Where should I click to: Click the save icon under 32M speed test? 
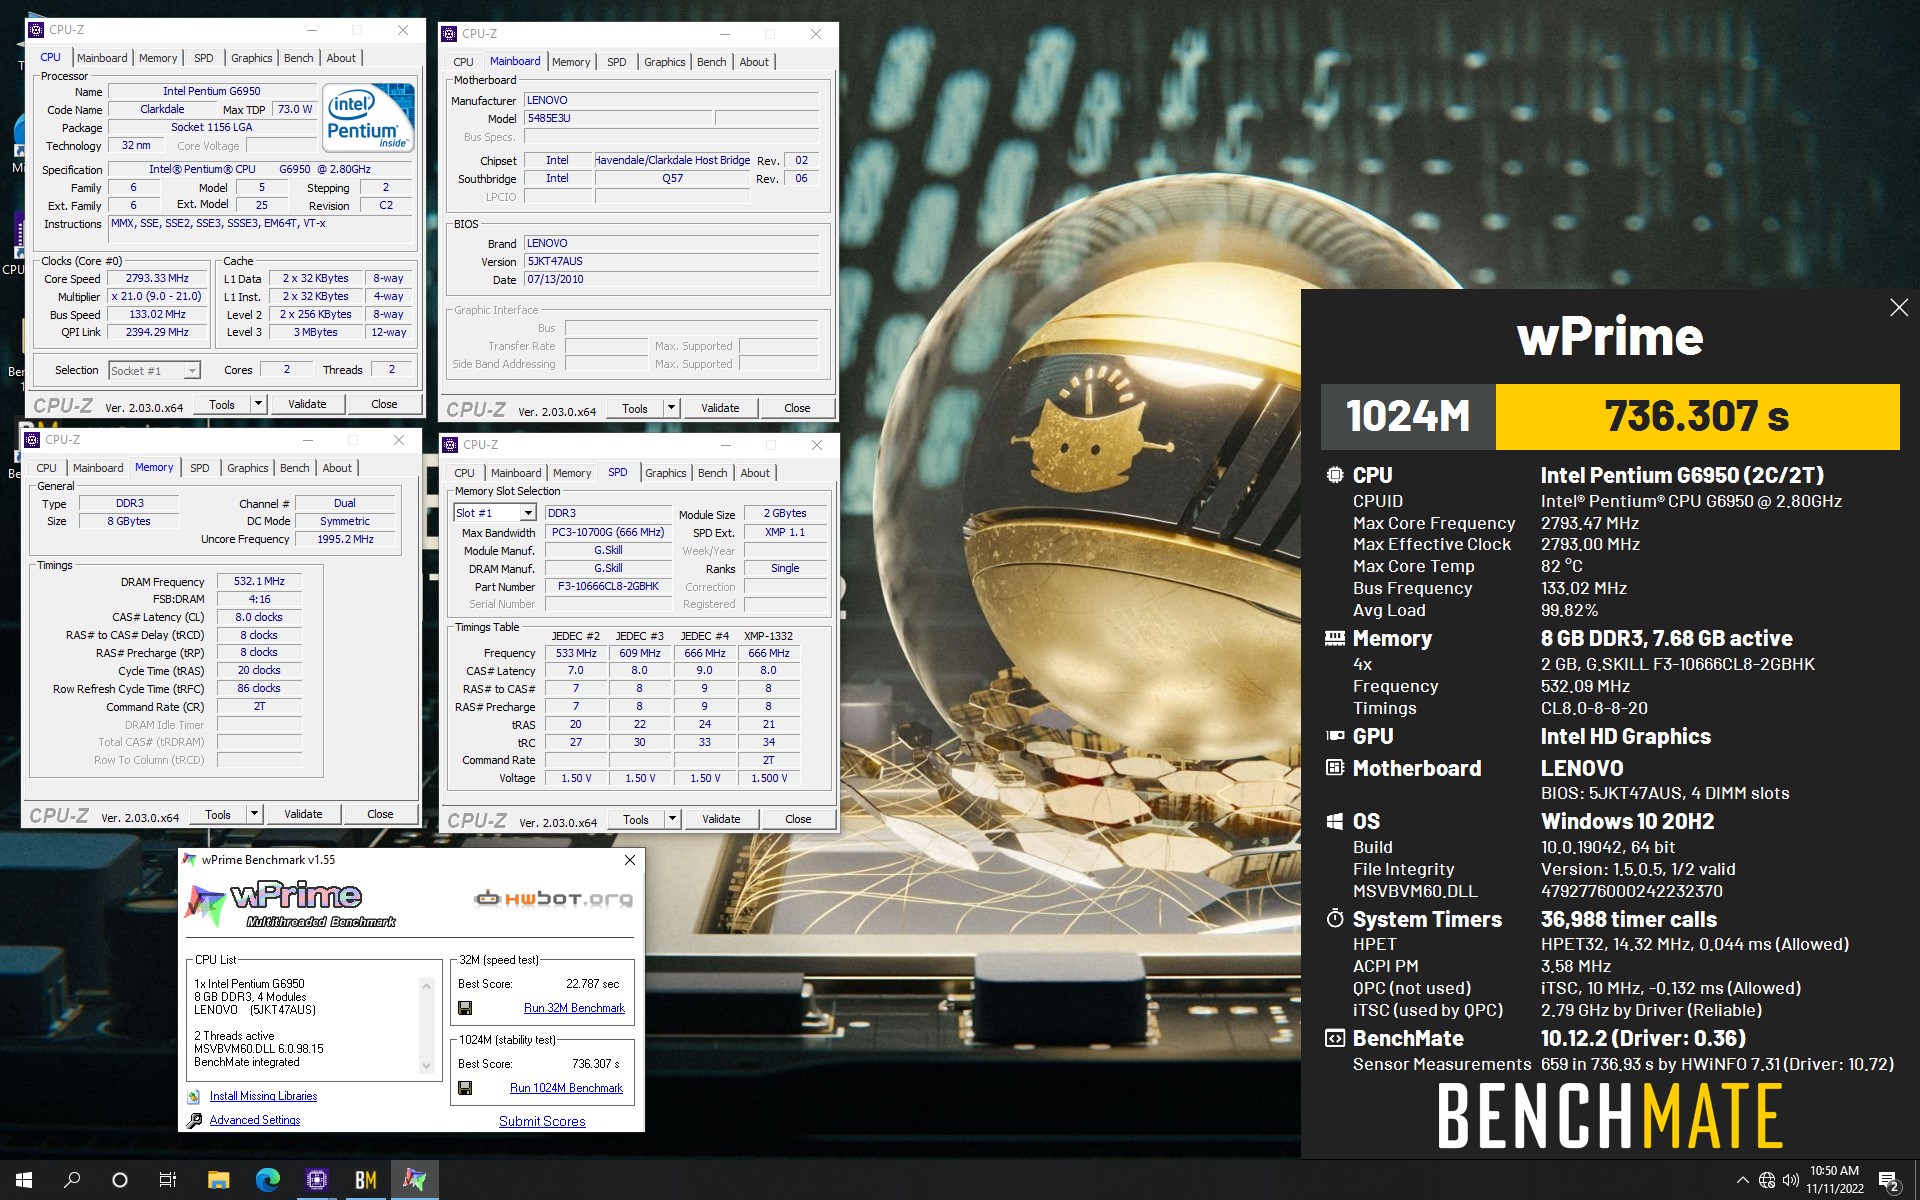point(465,1008)
